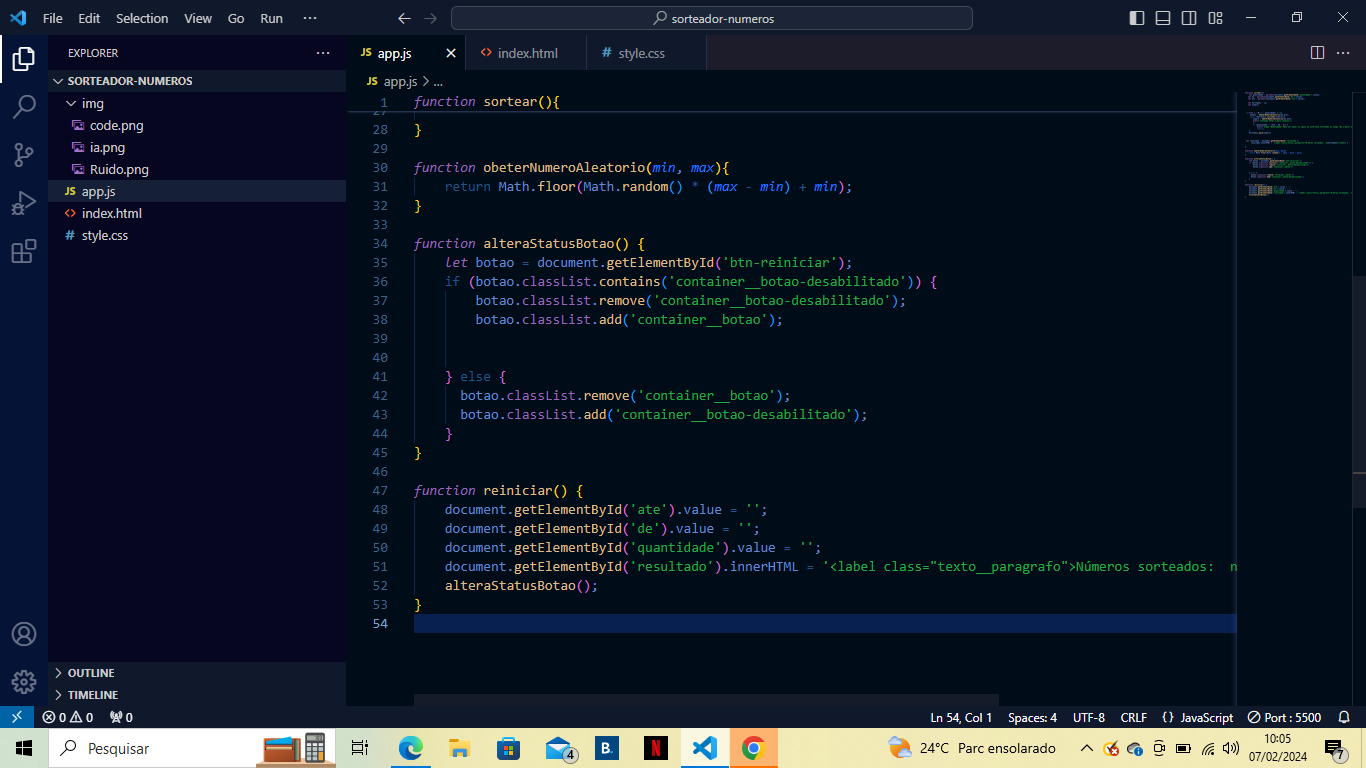The image size is (1366, 768).
Task: Open the errors and warnings indicator
Action: pyautogui.click(x=67, y=717)
